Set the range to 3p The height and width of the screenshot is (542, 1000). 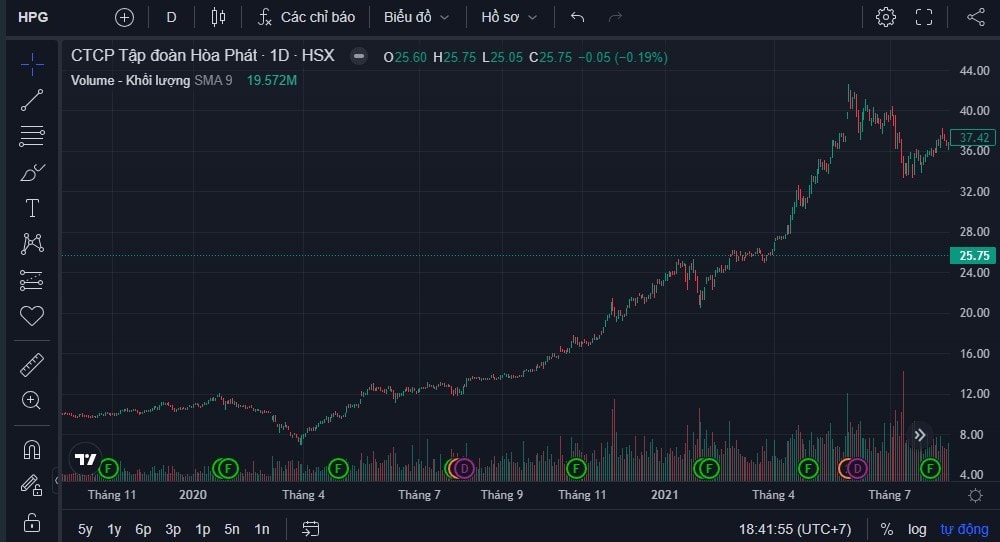[173, 529]
